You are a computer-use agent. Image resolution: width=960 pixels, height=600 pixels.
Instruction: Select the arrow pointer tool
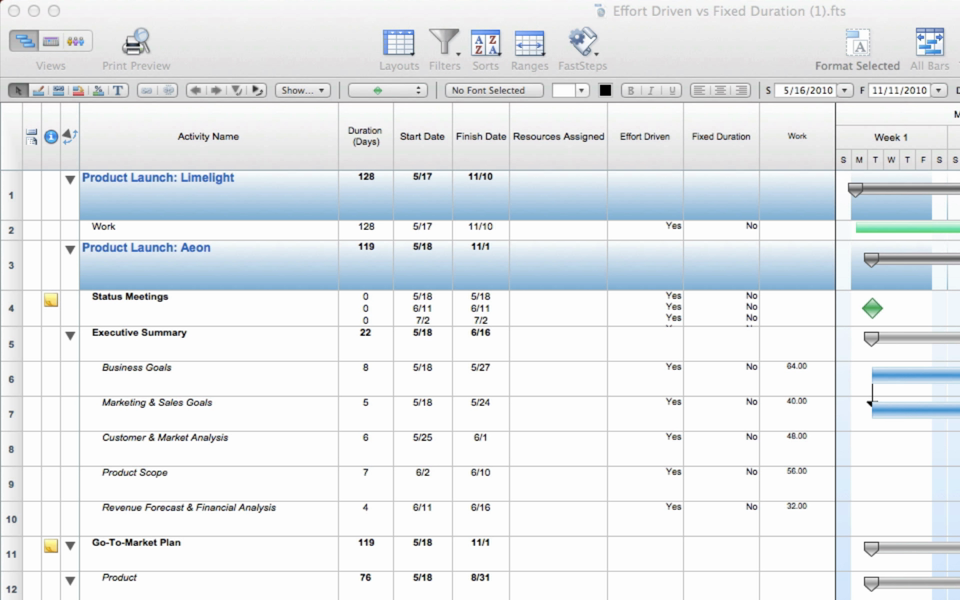tap(18, 91)
